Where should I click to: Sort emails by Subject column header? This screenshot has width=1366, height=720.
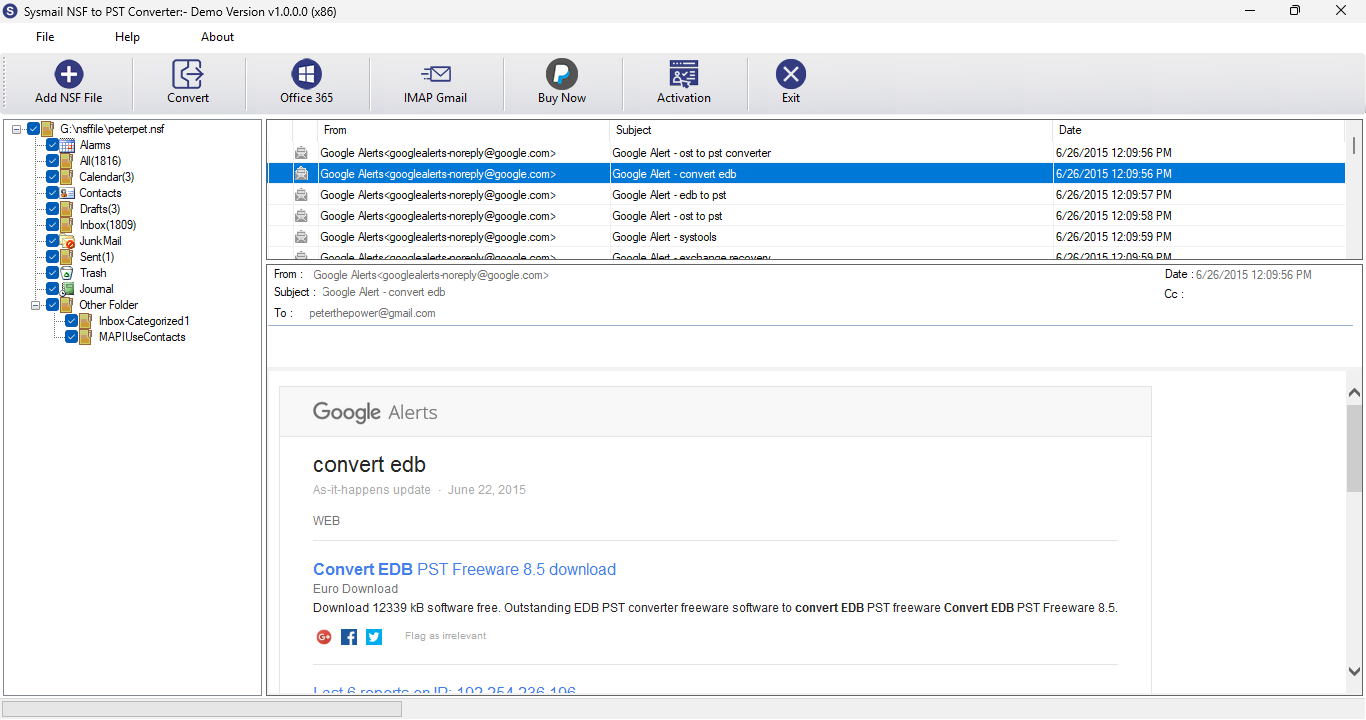pyautogui.click(x=831, y=130)
